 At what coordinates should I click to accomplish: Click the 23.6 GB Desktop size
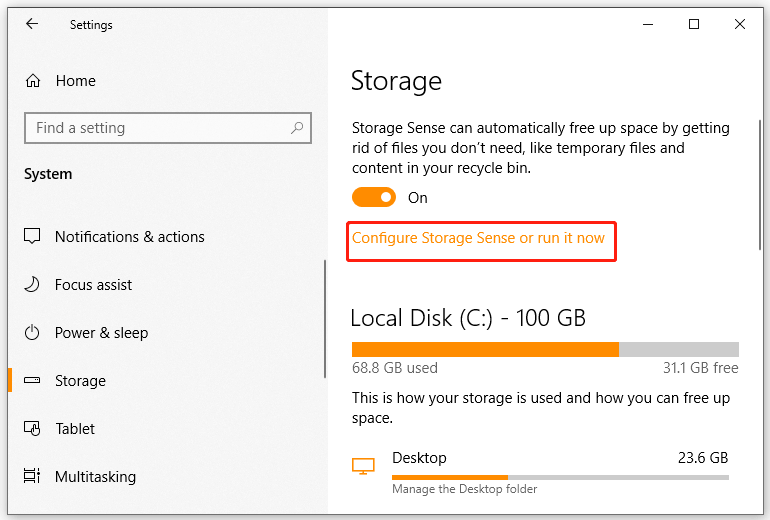tap(703, 458)
